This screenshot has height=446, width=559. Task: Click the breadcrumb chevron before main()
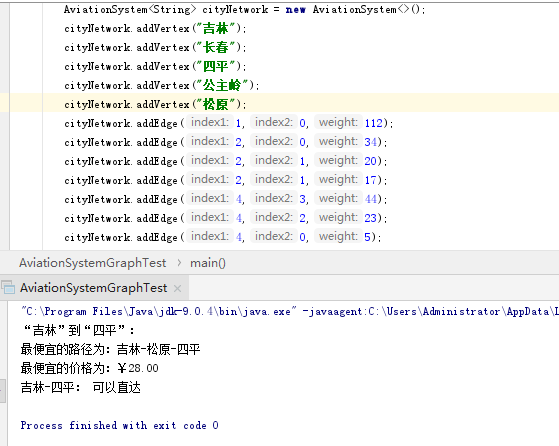pos(179,263)
